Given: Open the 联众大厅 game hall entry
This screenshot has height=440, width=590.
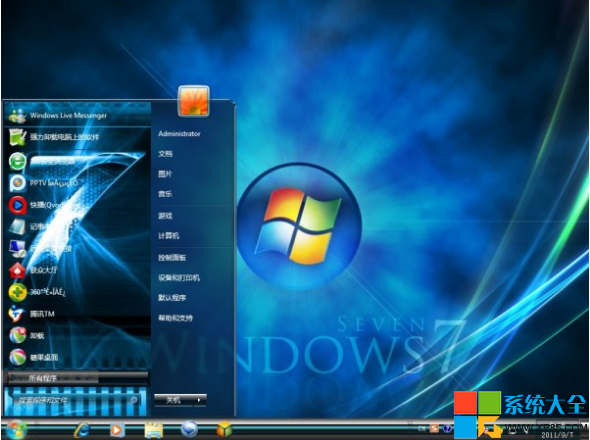Looking at the screenshot, I should point(77,270).
